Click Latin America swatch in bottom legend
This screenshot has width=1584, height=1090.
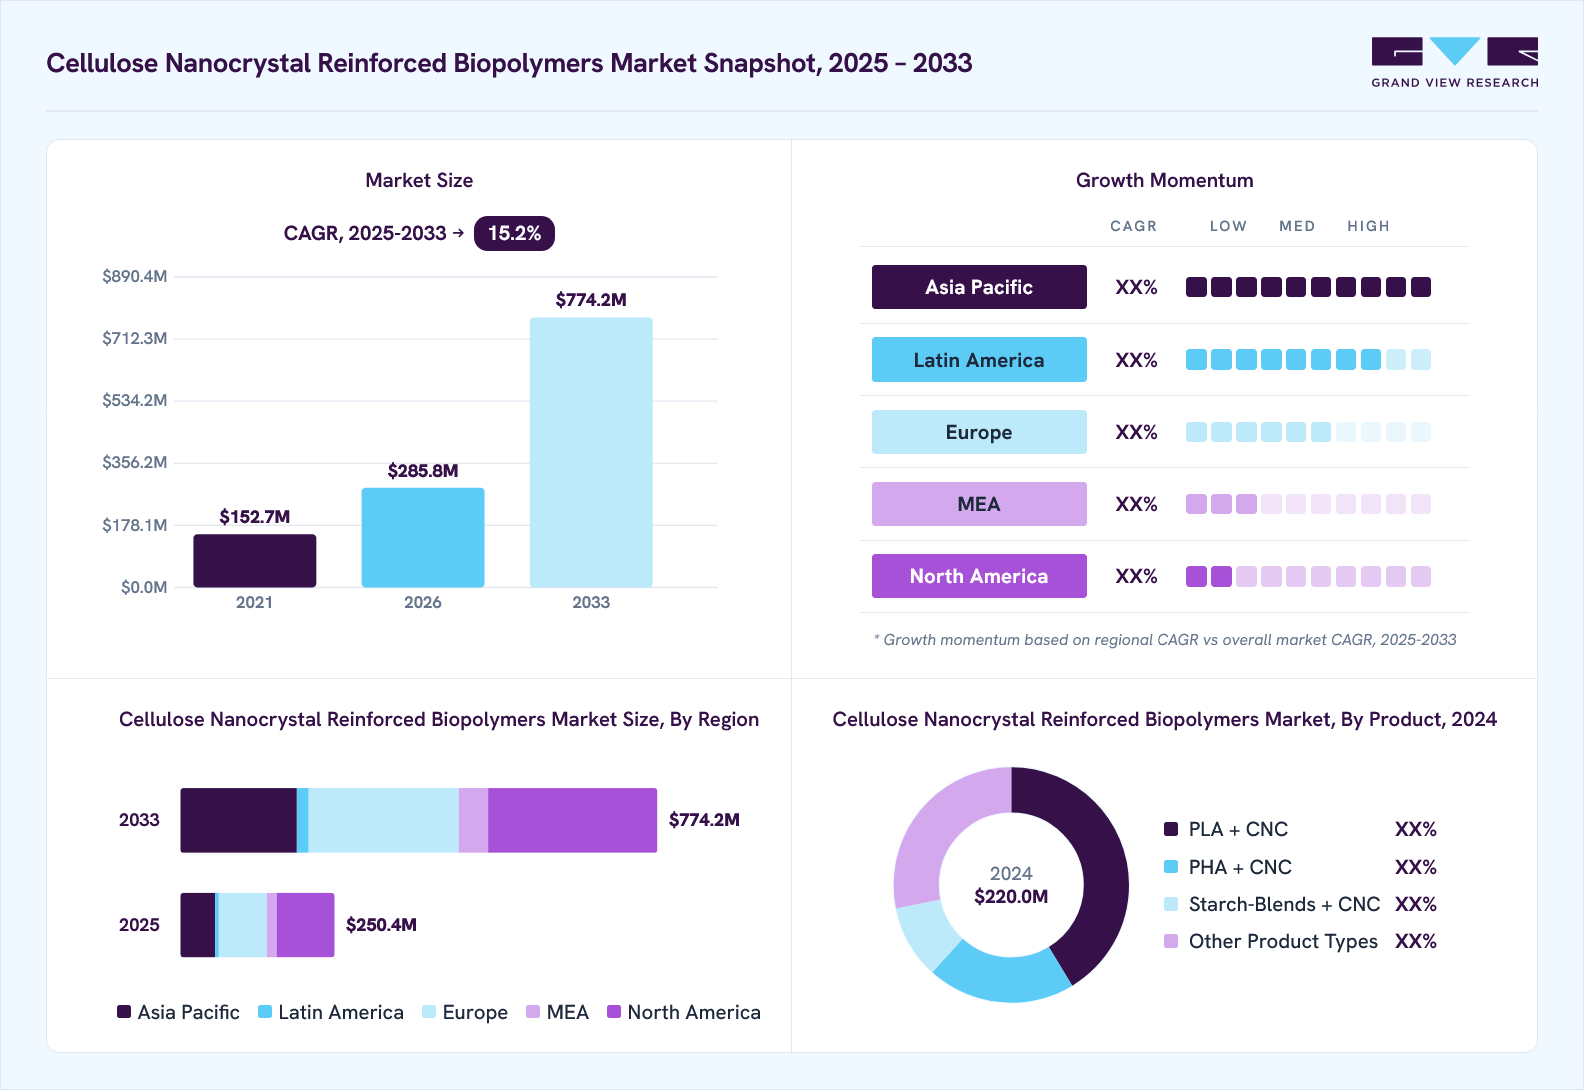tap(265, 1012)
